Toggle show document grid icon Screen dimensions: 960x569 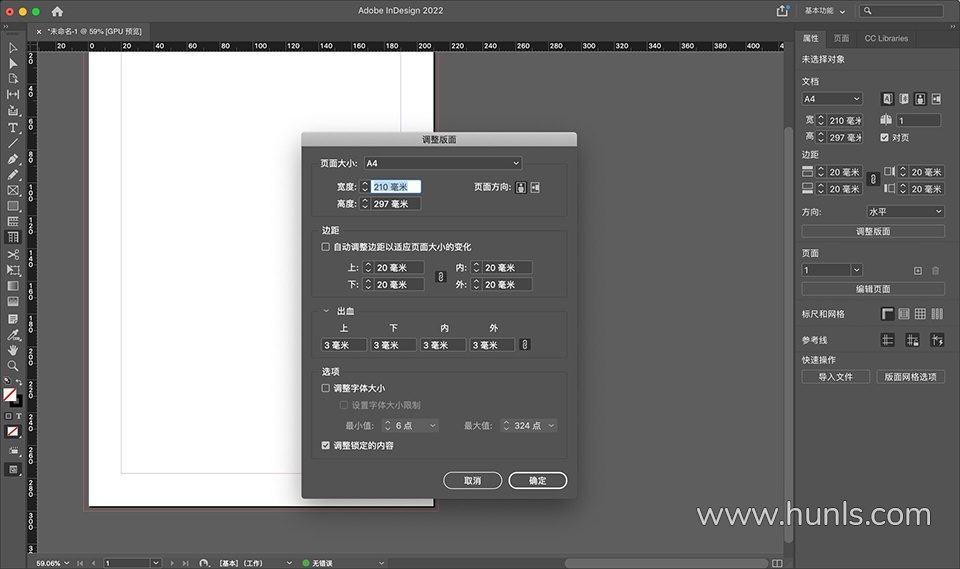[920, 314]
